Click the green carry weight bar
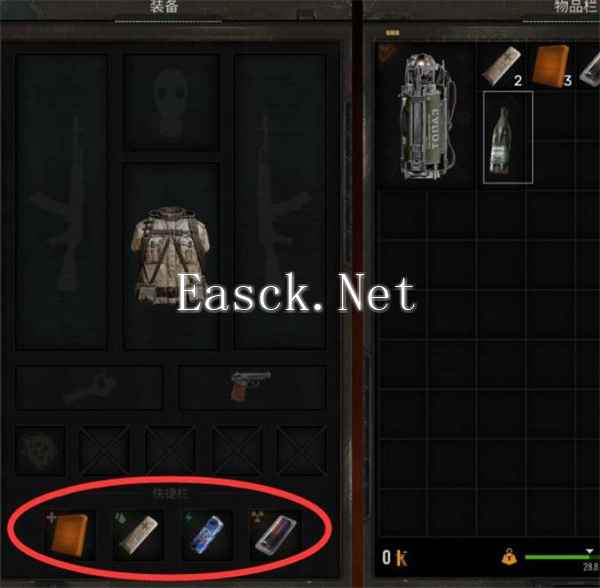Screen dimensions: 600x588 coord(559,557)
